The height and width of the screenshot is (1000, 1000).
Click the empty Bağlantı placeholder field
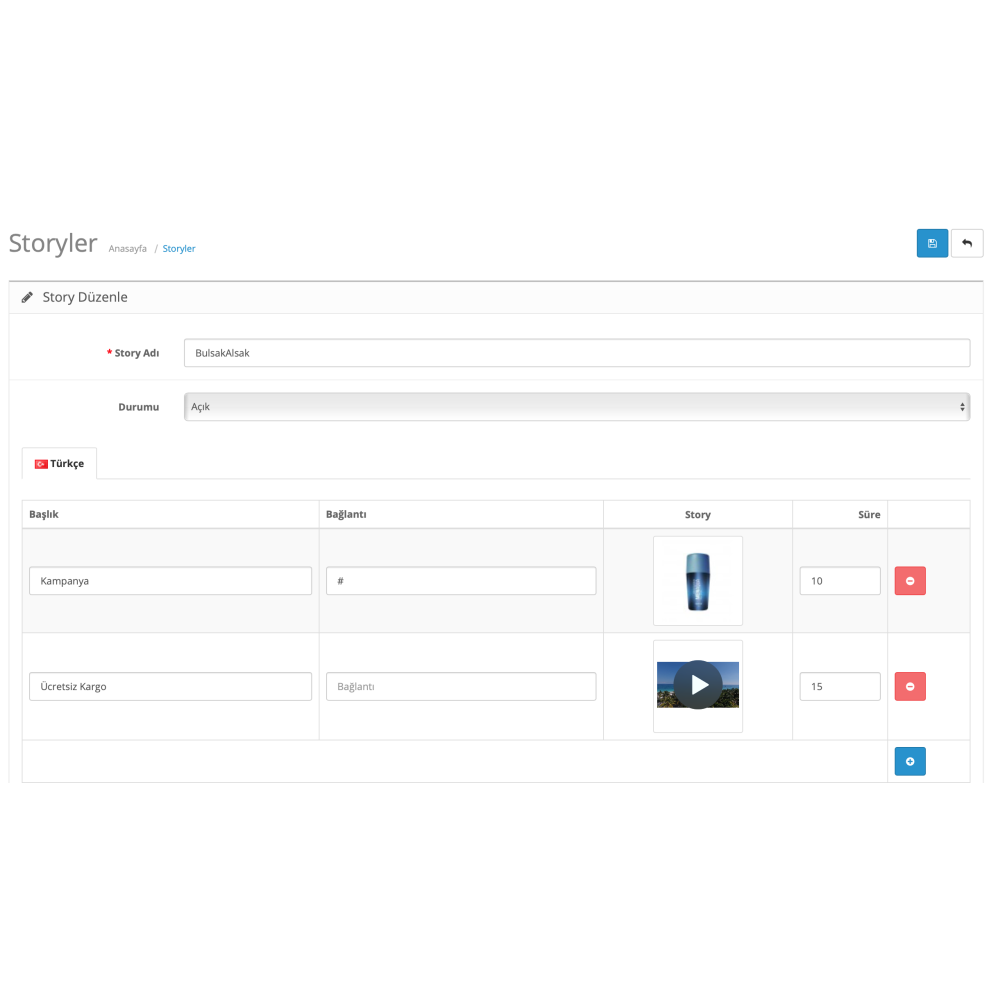point(460,686)
